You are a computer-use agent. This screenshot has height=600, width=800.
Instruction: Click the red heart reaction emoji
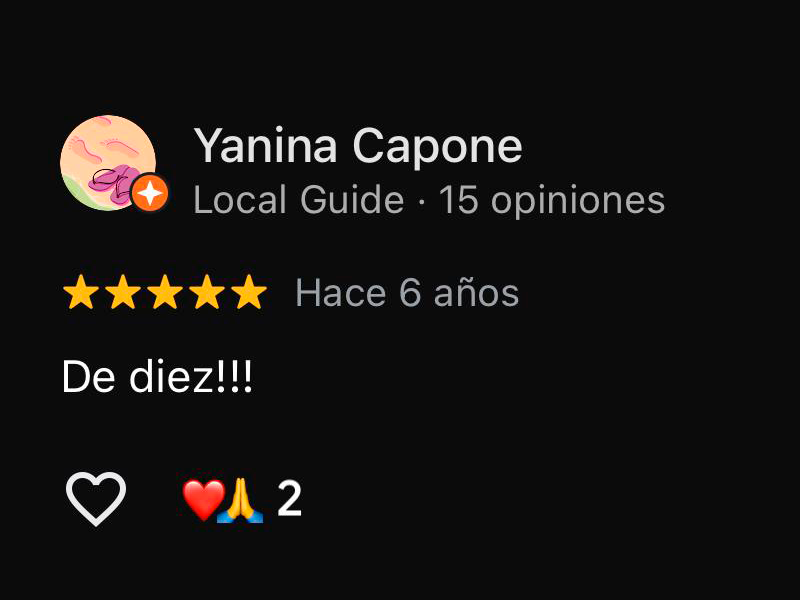click(203, 499)
